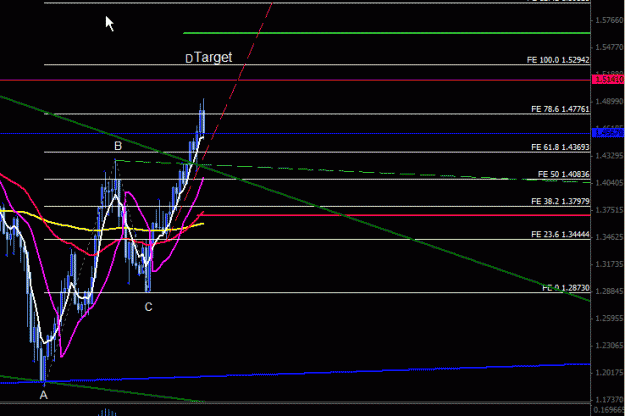Select the dashed green line from point B
625x416 pixels.
pyautogui.click(x=353, y=171)
